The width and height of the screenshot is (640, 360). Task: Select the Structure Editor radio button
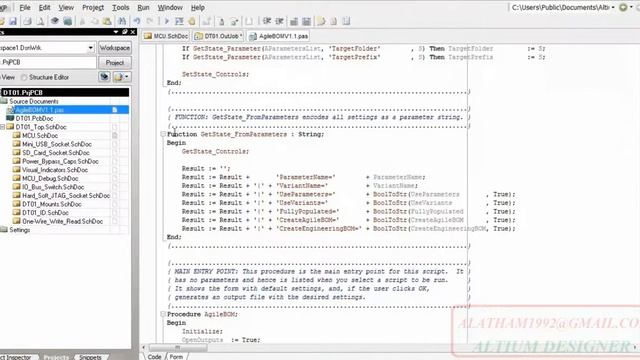(x=24, y=77)
